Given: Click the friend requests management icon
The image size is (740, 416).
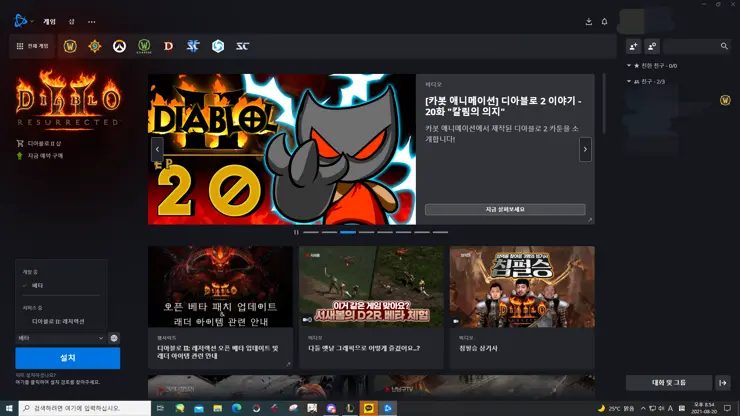Looking at the screenshot, I should tap(652, 46).
